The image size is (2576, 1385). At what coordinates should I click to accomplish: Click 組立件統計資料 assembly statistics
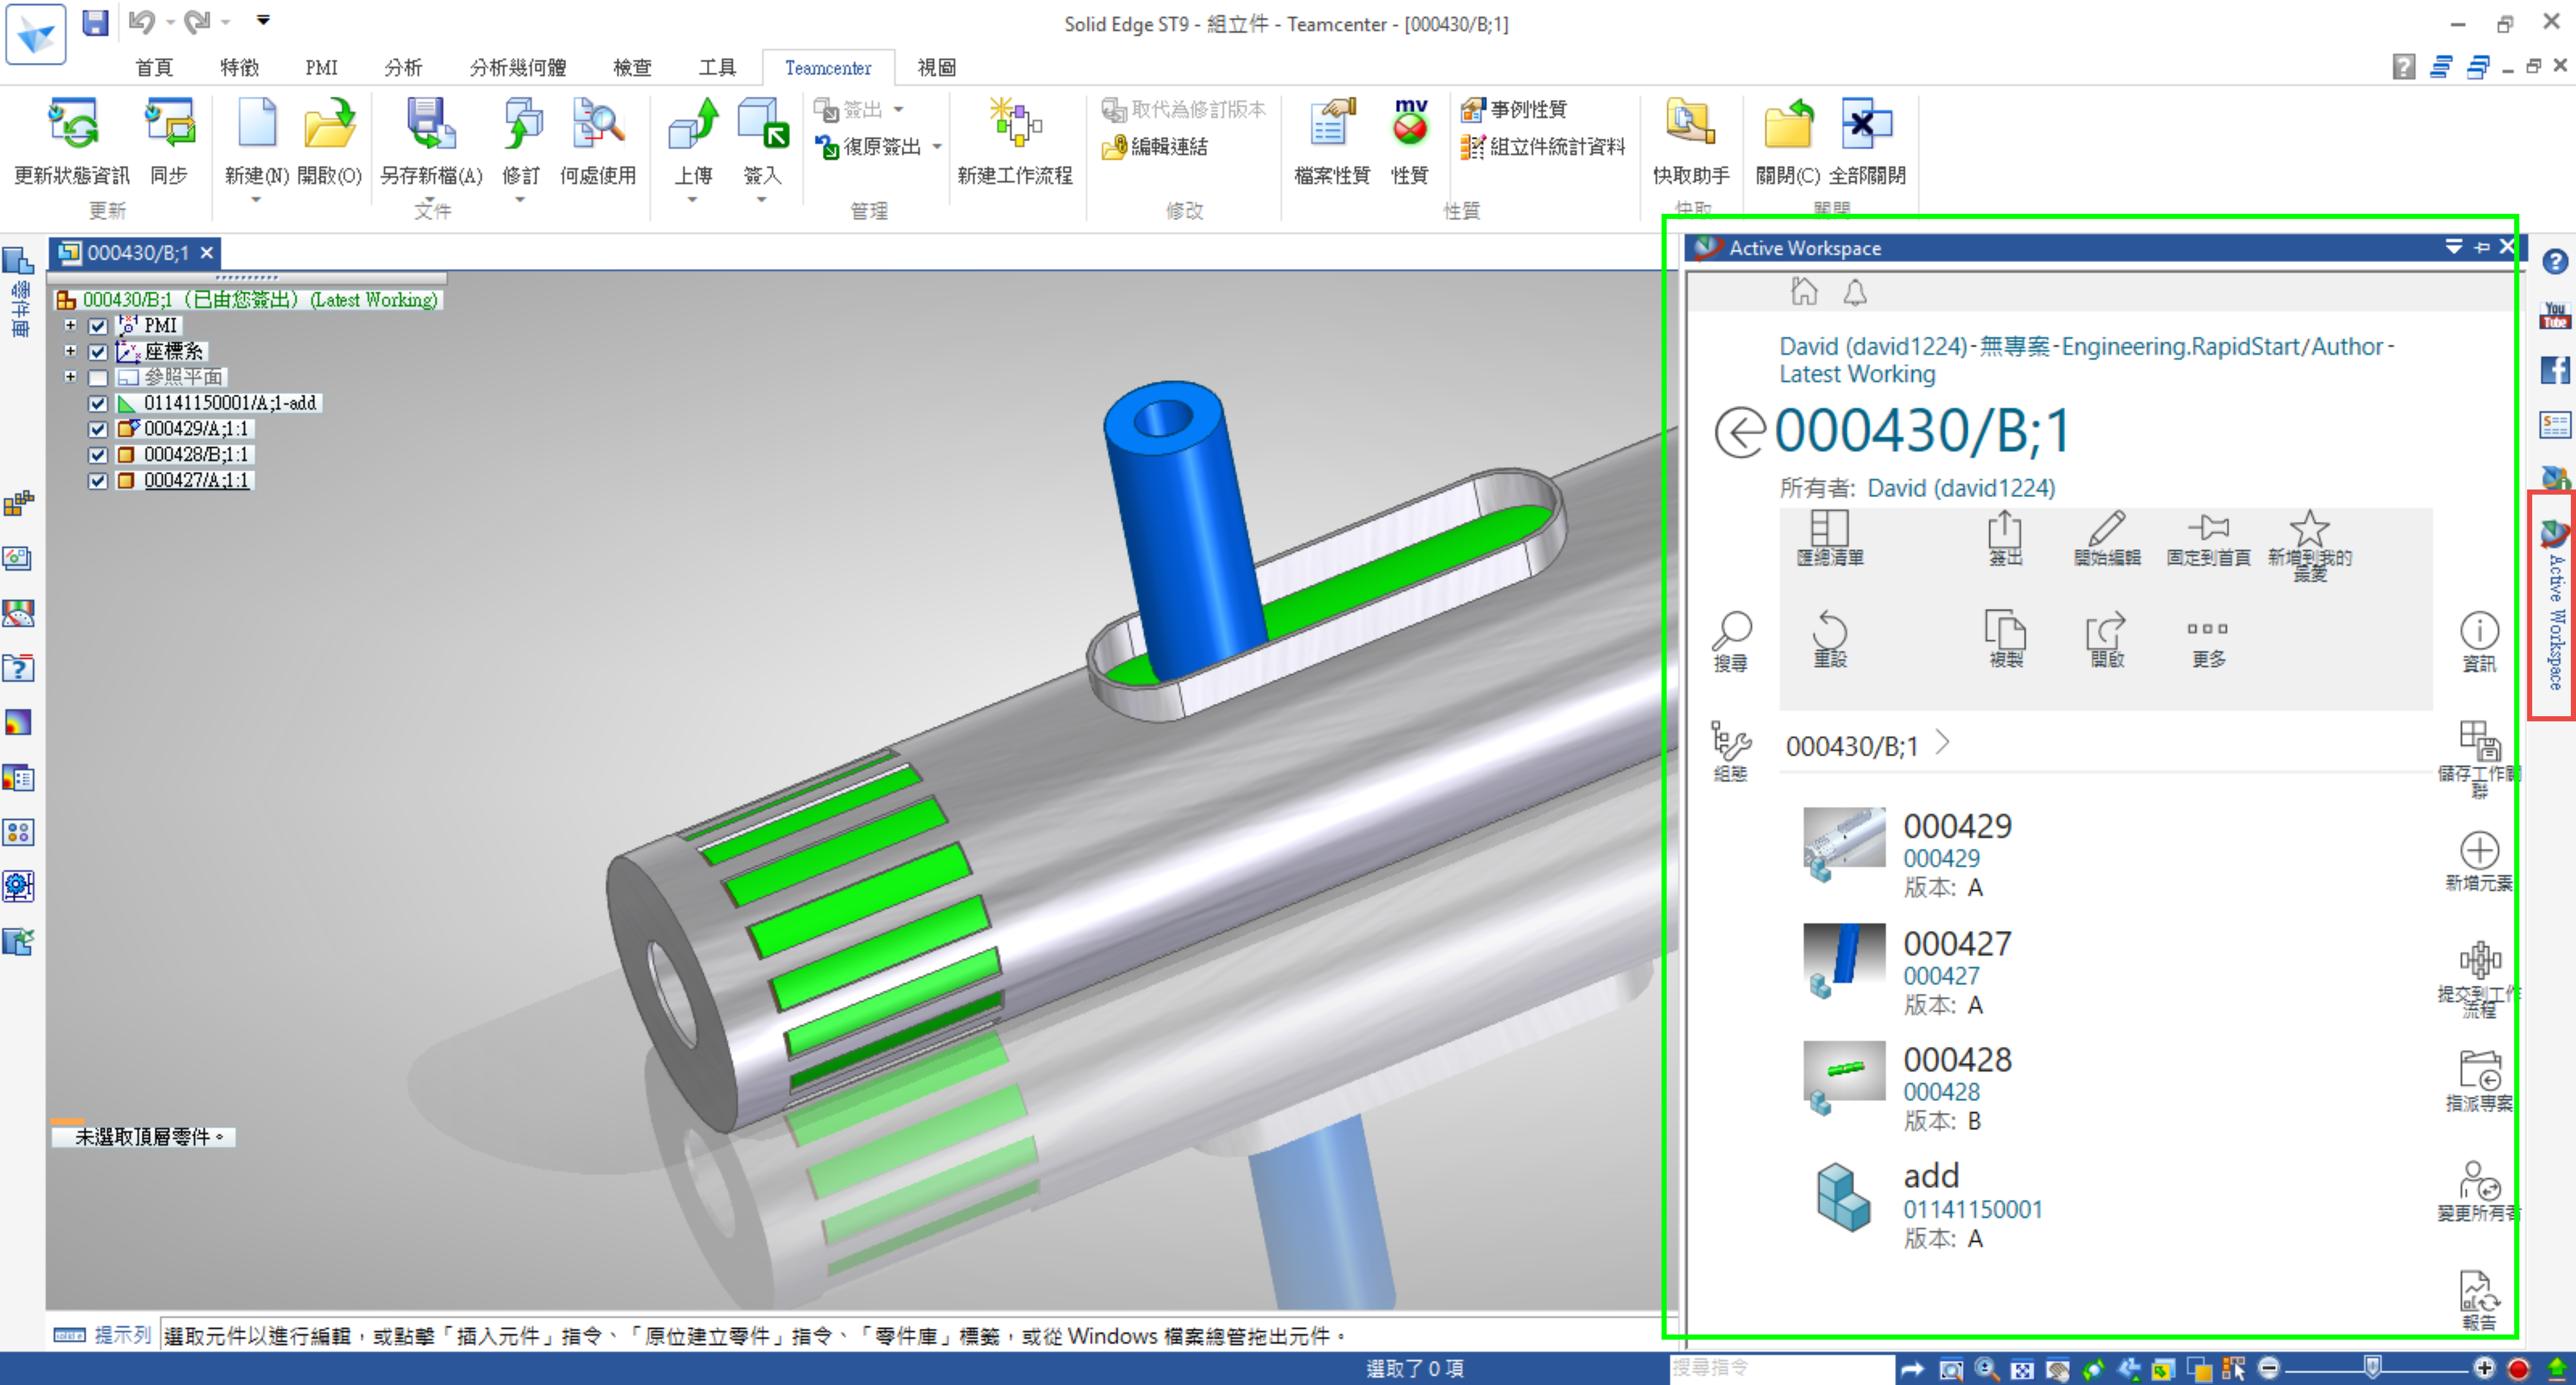[1543, 147]
